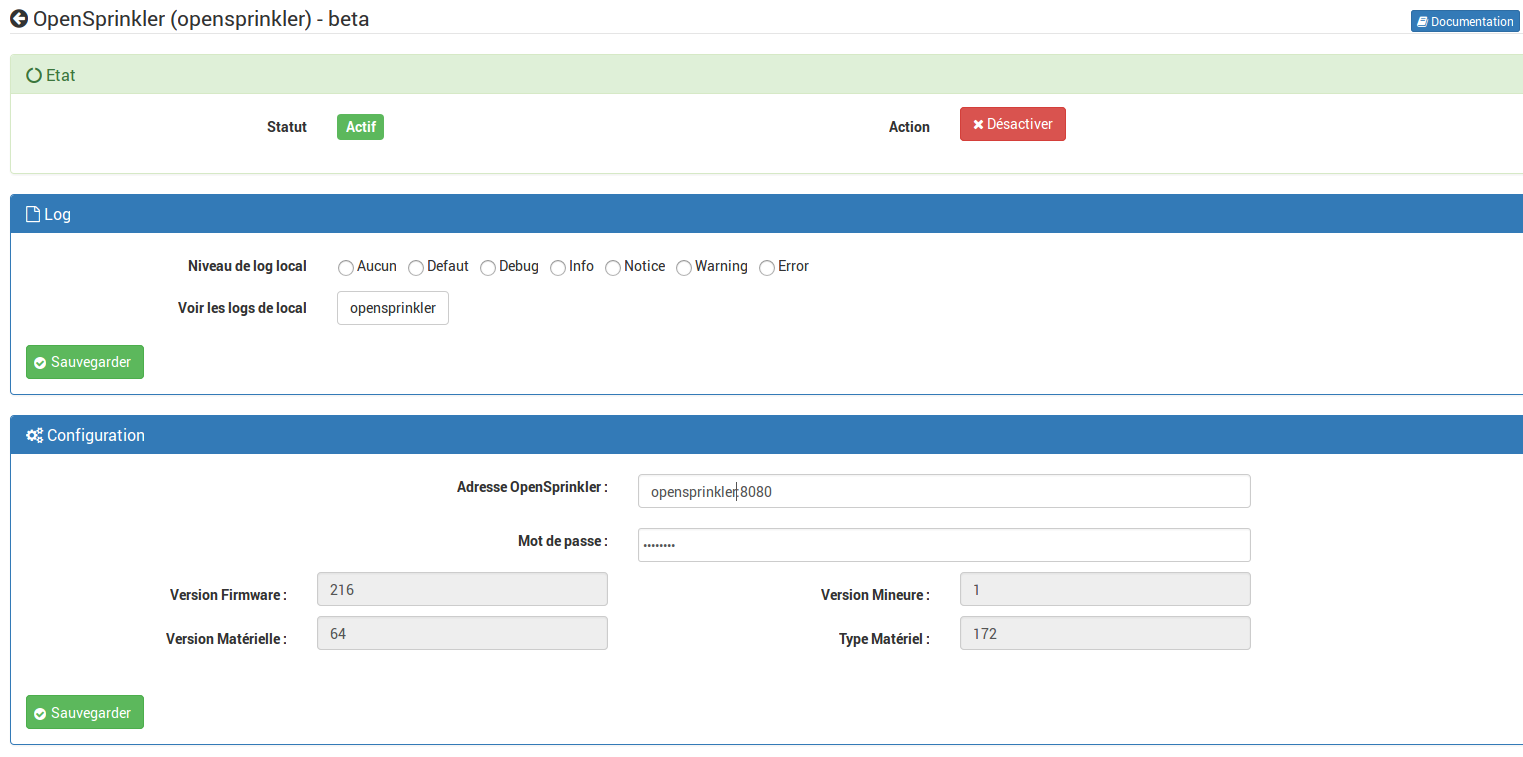Click the 'Statut' label
1523x757 pixels.
pos(287,127)
